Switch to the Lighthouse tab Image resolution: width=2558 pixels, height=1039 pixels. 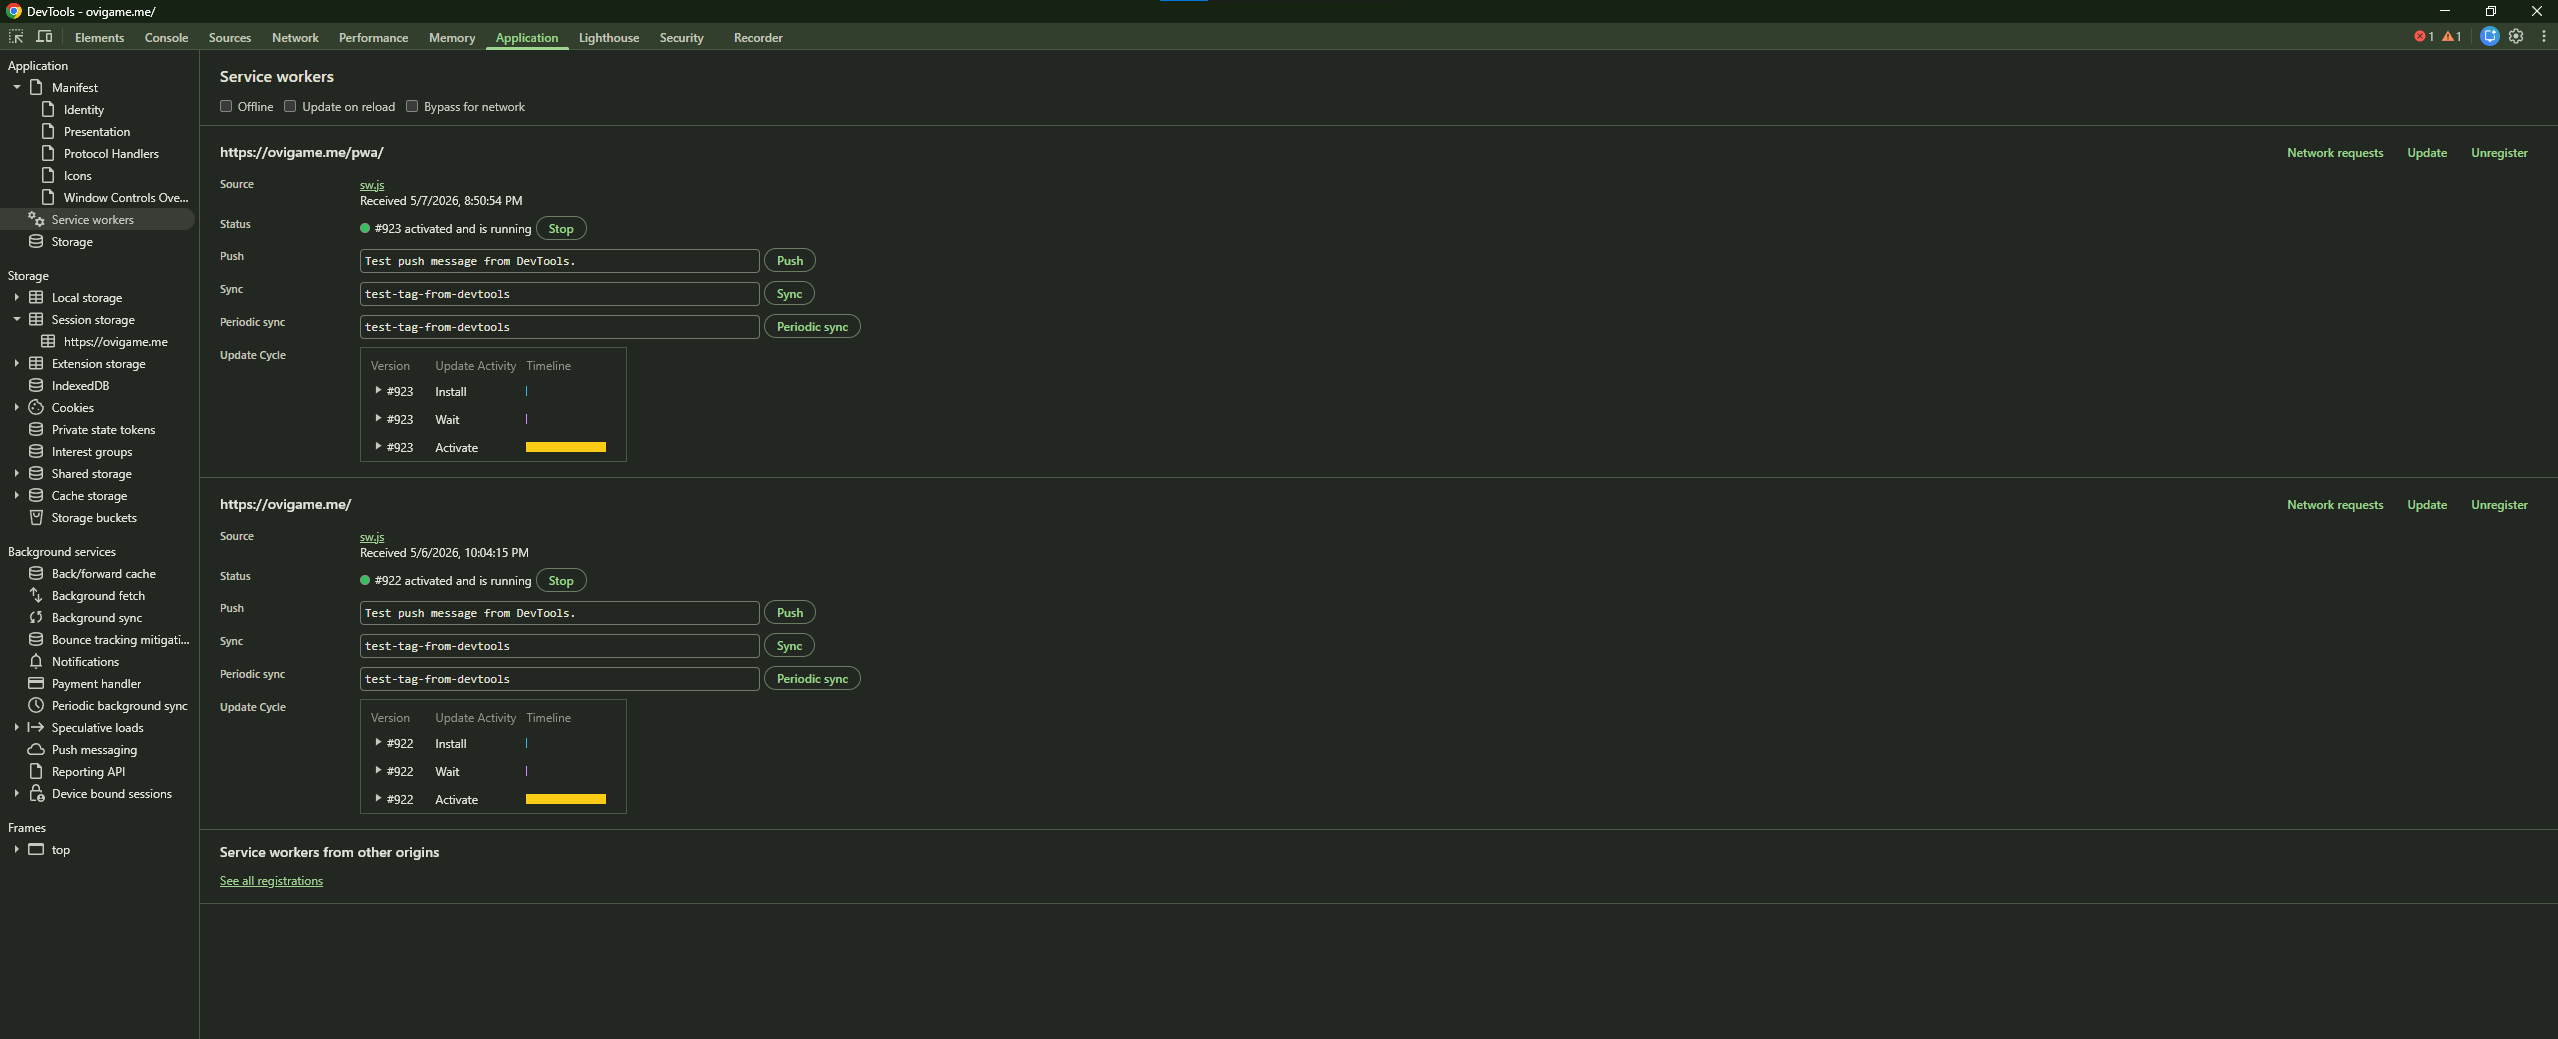coord(609,38)
